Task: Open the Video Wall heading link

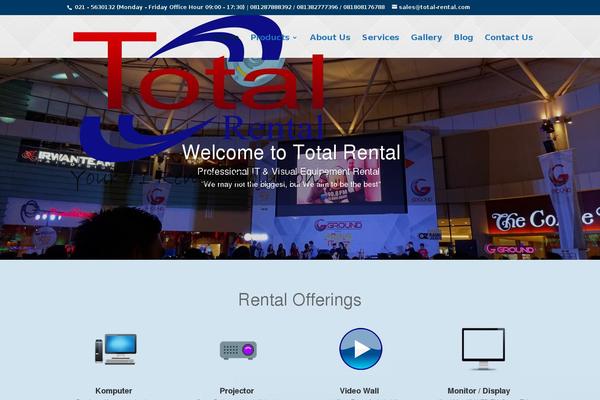Action: [359, 391]
